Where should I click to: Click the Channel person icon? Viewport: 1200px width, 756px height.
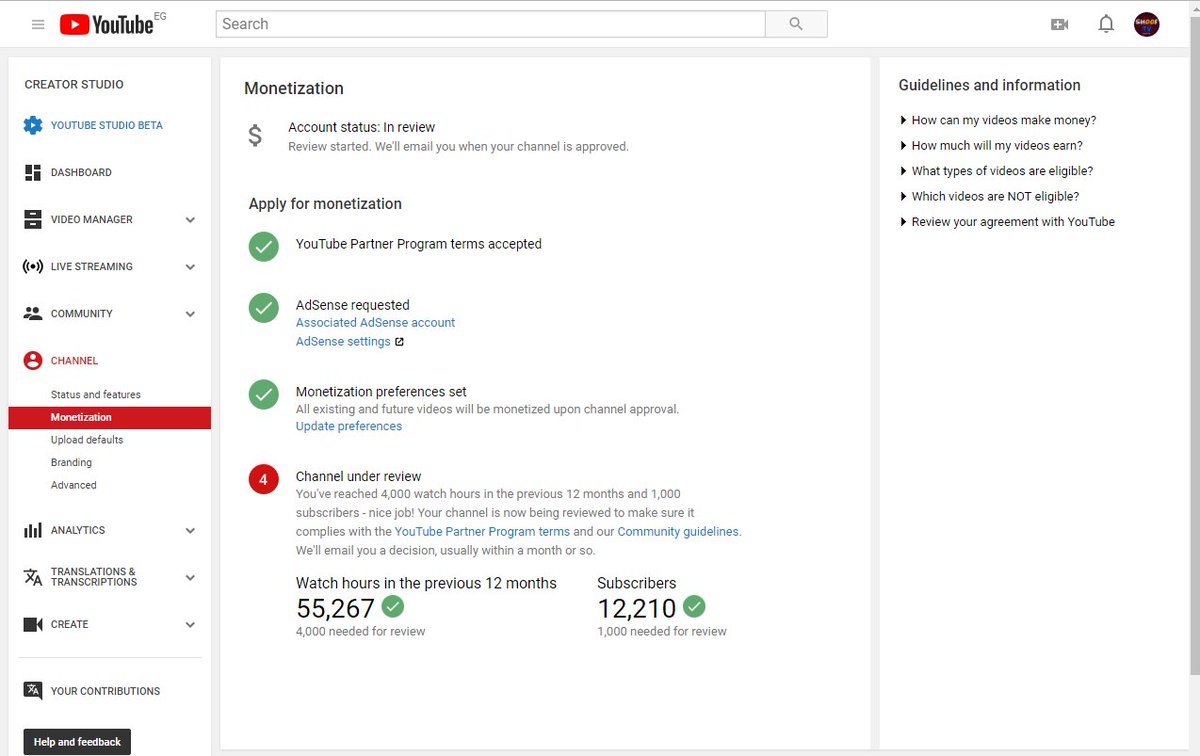pyautogui.click(x=33, y=360)
